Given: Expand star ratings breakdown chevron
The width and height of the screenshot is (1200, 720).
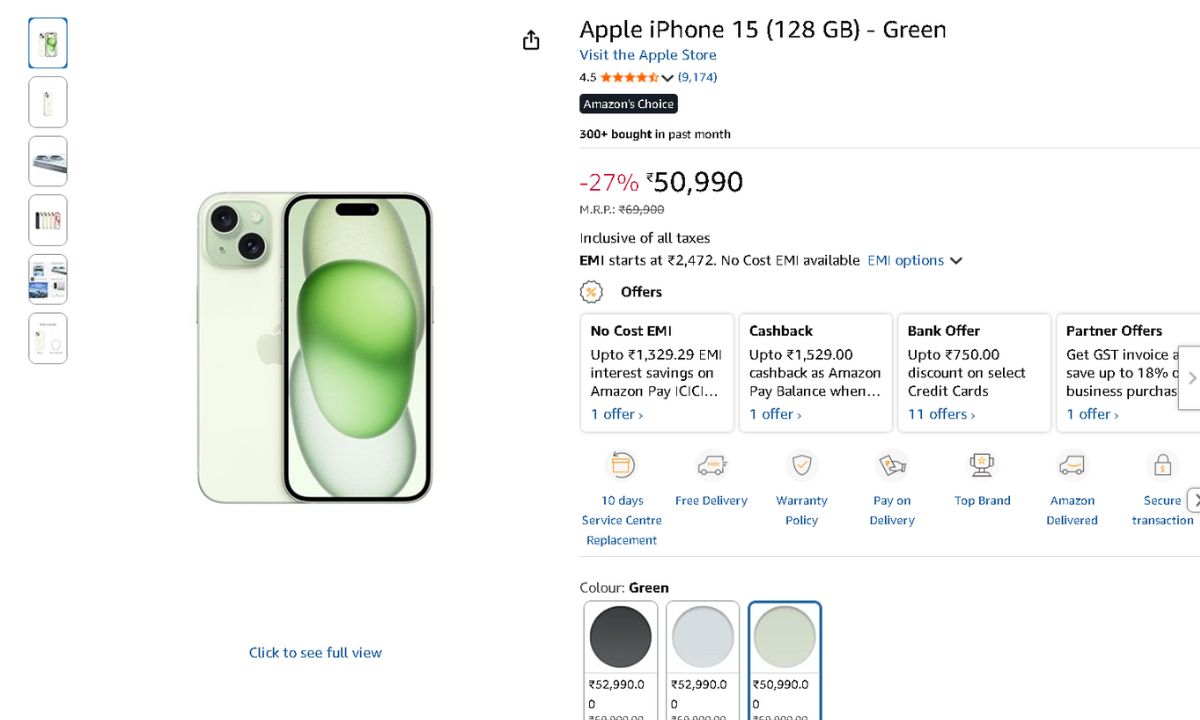Looking at the screenshot, I should click(x=668, y=78).
